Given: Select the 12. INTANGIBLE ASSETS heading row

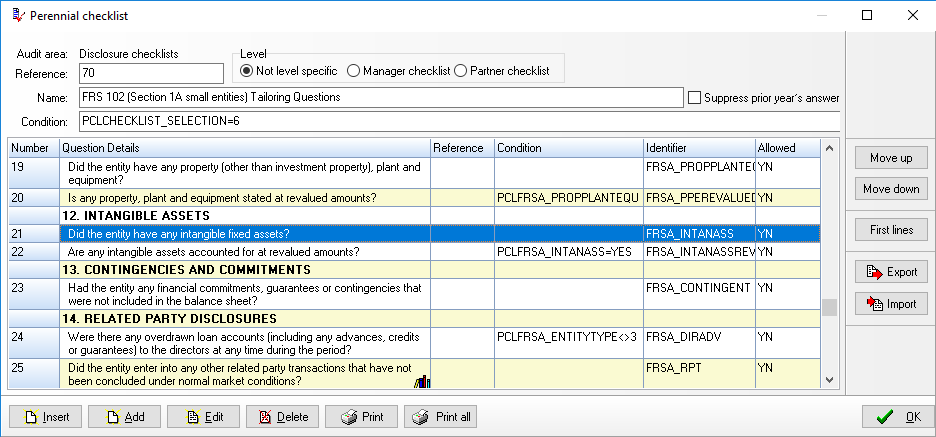Looking at the screenshot, I should [414, 215].
